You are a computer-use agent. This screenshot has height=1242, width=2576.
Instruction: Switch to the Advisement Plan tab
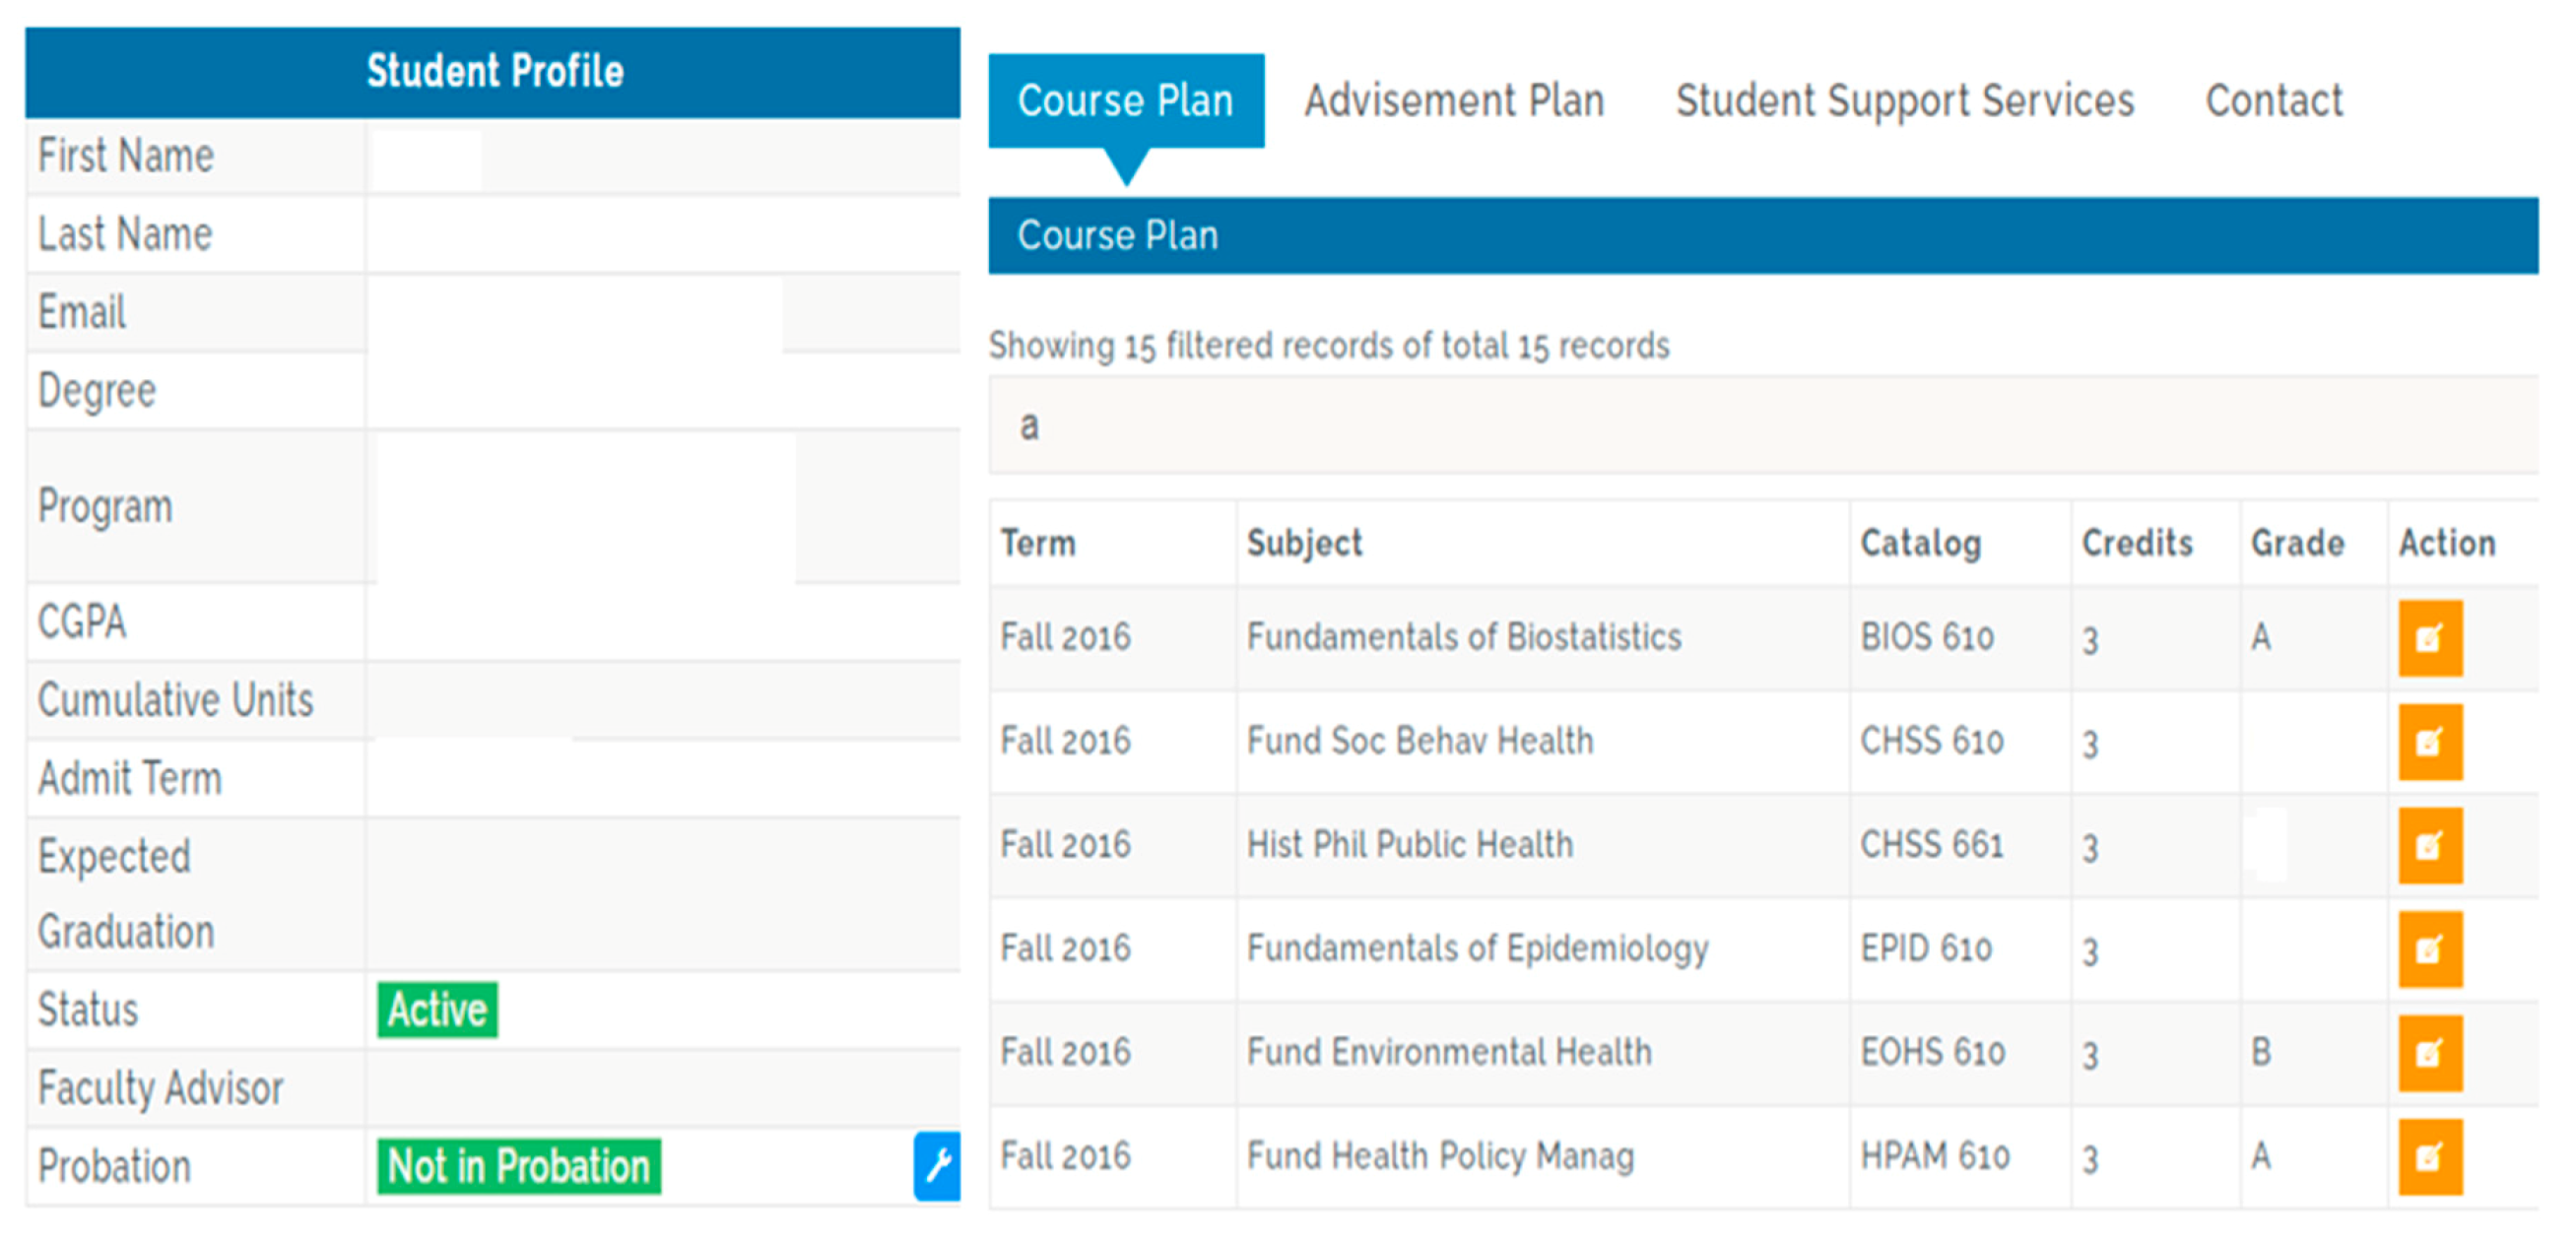(1453, 101)
